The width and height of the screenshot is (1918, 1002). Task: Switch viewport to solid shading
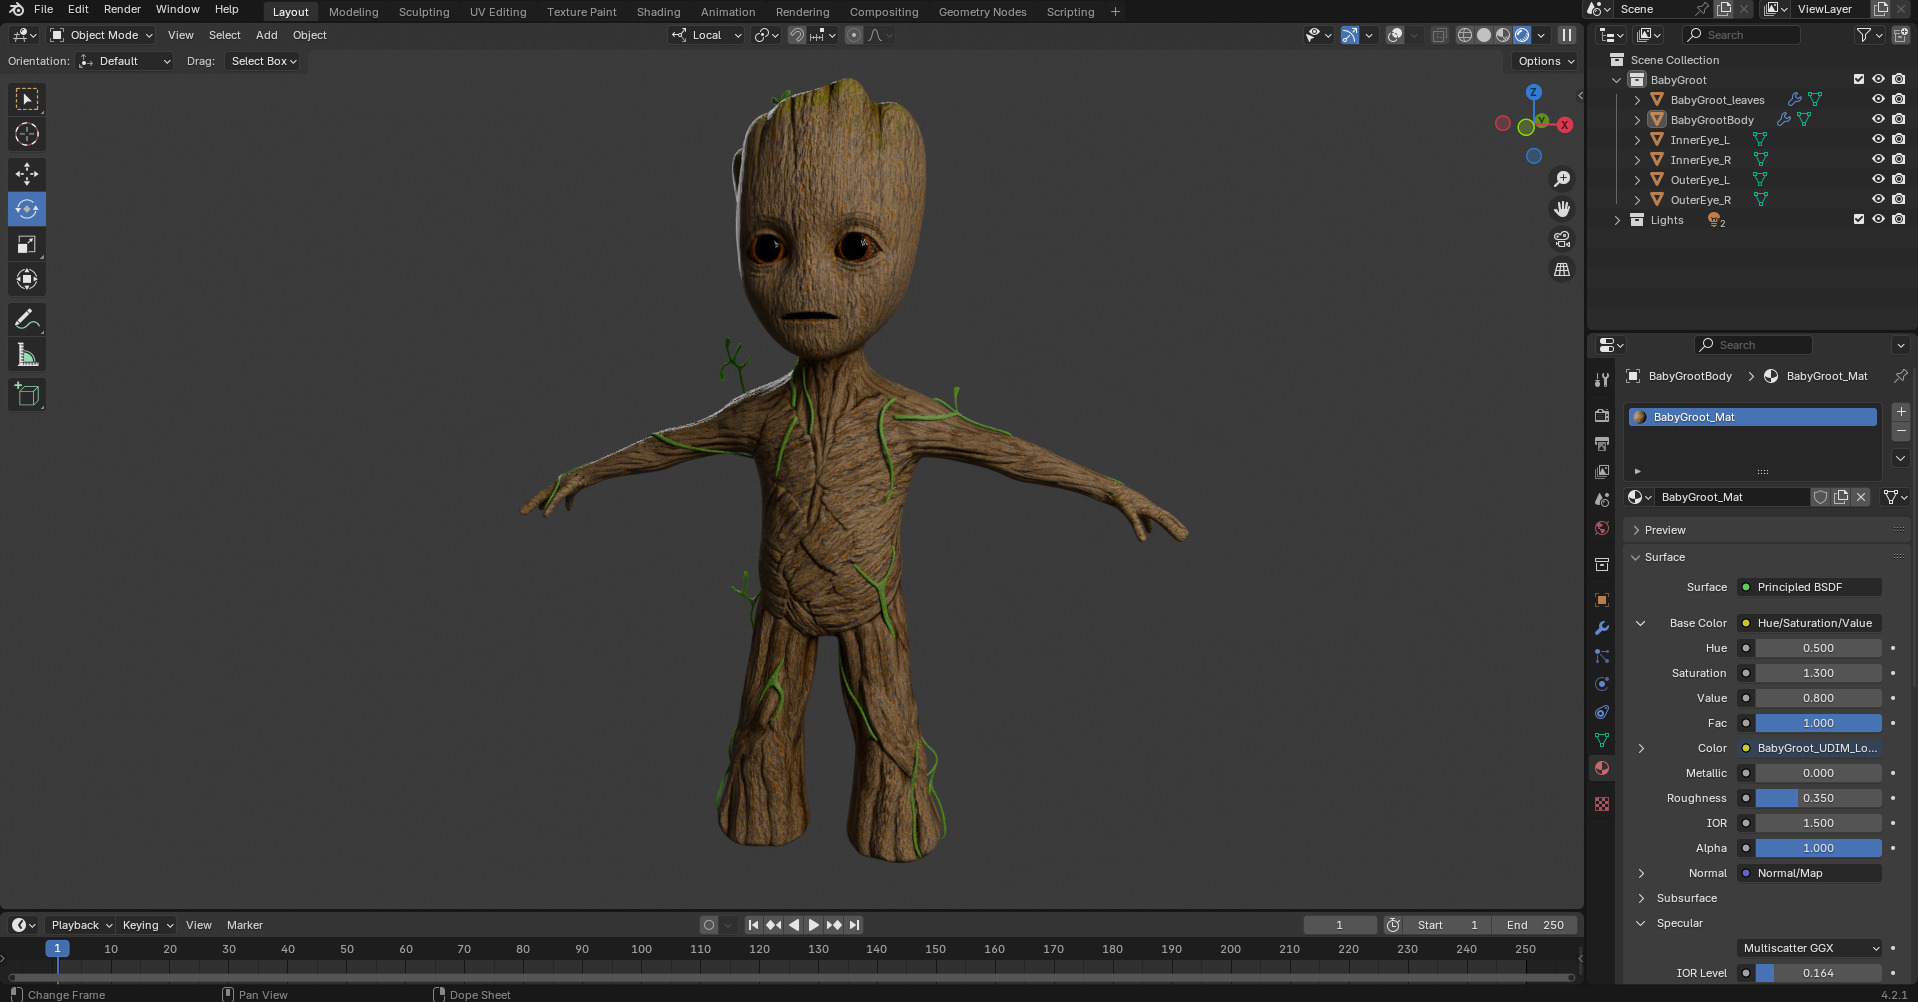click(1484, 35)
